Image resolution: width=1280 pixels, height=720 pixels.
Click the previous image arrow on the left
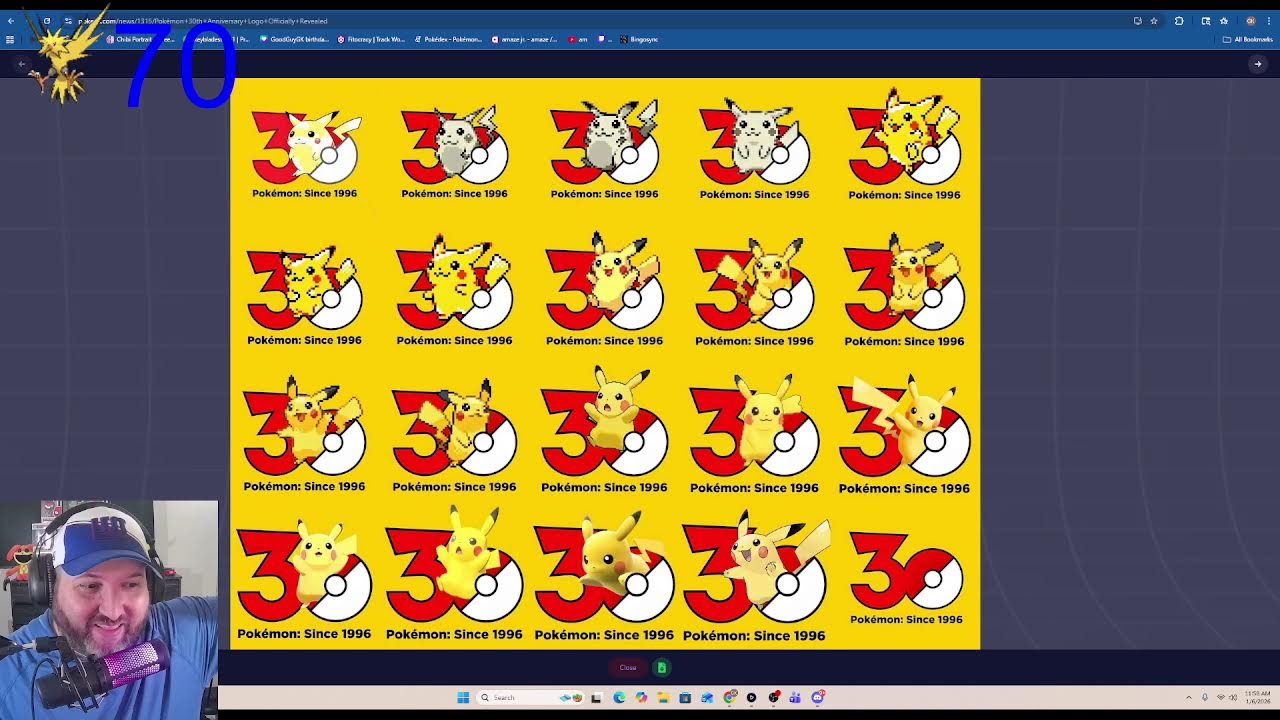point(21,64)
